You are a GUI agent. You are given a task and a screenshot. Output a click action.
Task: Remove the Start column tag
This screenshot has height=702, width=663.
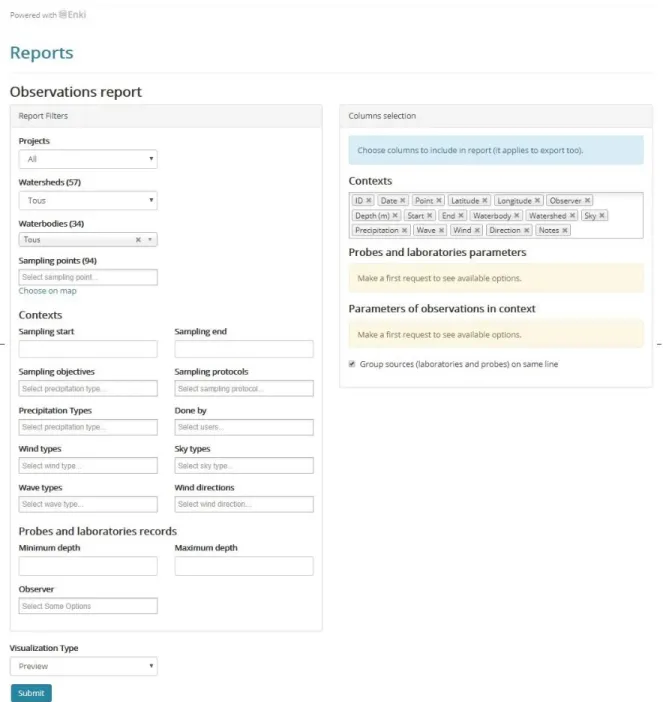pyautogui.click(x=429, y=215)
